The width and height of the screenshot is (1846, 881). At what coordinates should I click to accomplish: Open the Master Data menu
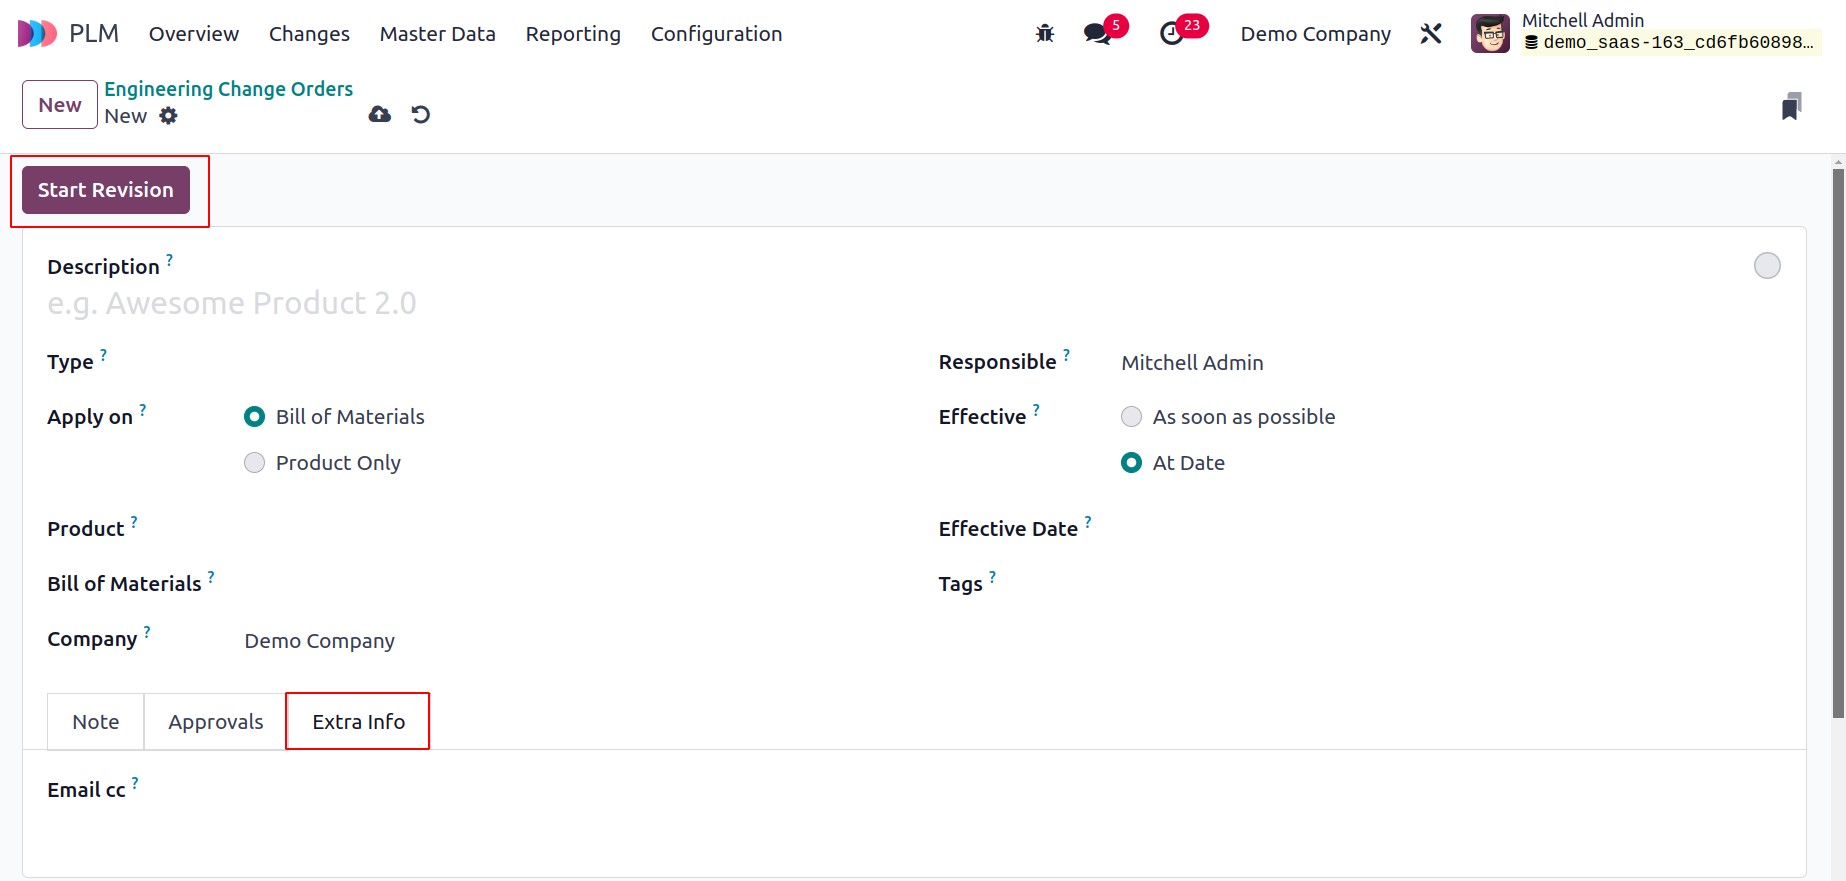[437, 34]
